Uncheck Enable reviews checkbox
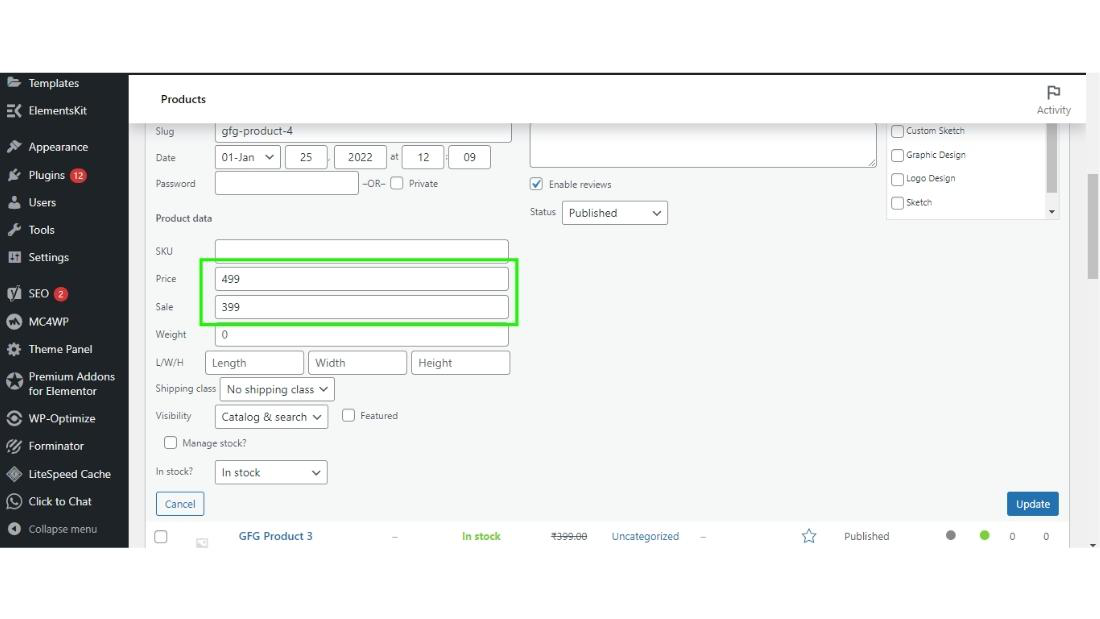 click(x=537, y=184)
